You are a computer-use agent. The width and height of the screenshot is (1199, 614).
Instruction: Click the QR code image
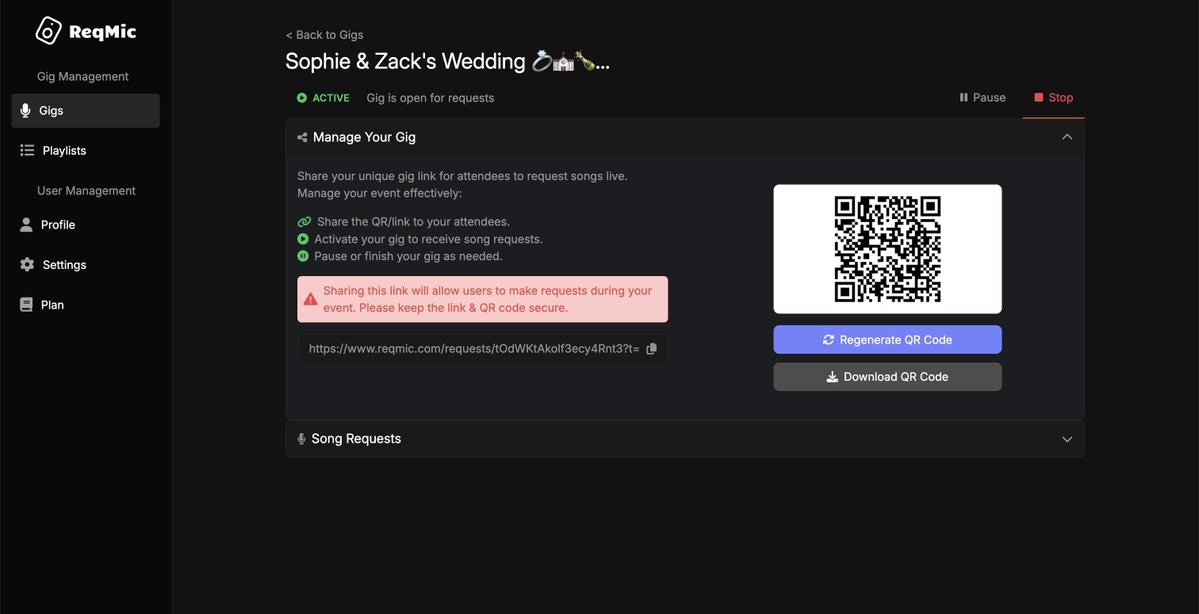(887, 249)
